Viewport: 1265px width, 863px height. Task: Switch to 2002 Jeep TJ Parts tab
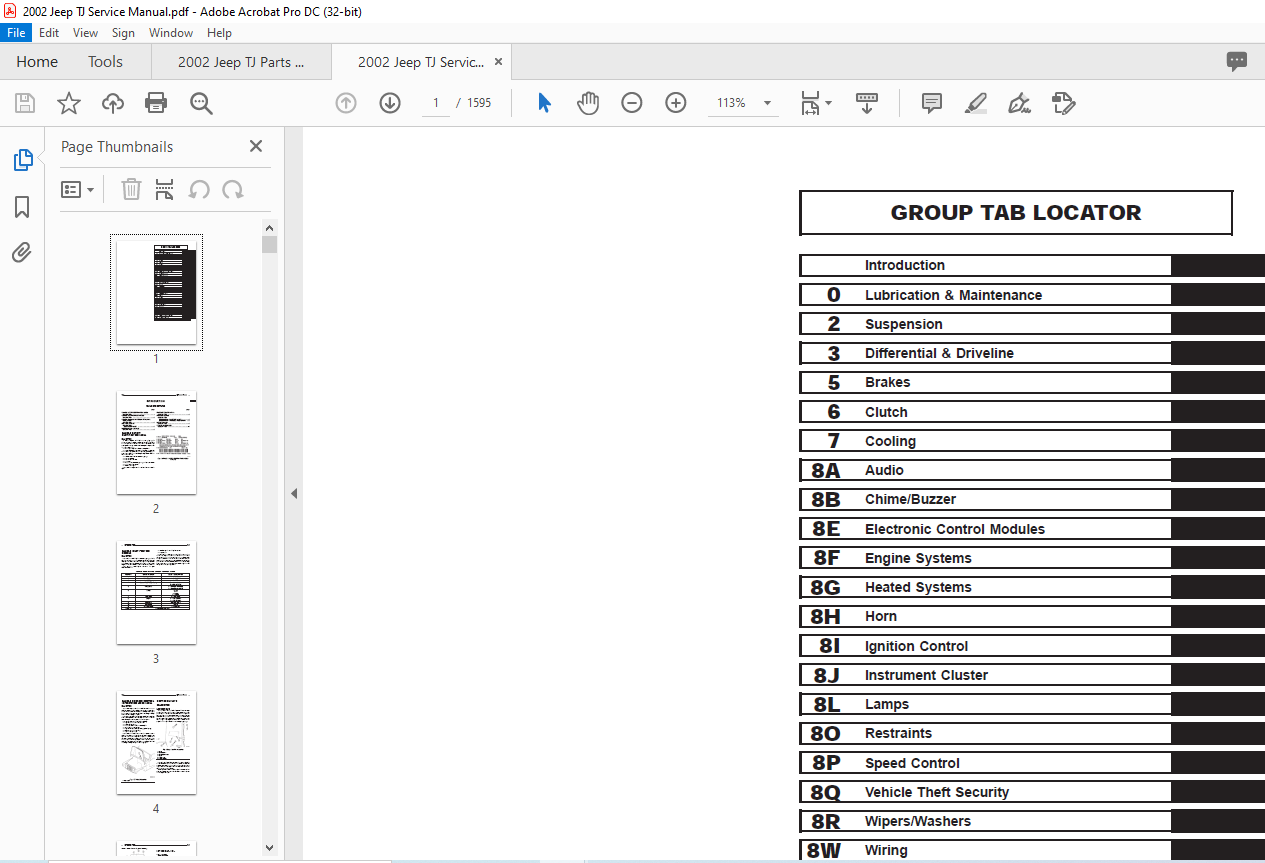(x=241, y=62)
